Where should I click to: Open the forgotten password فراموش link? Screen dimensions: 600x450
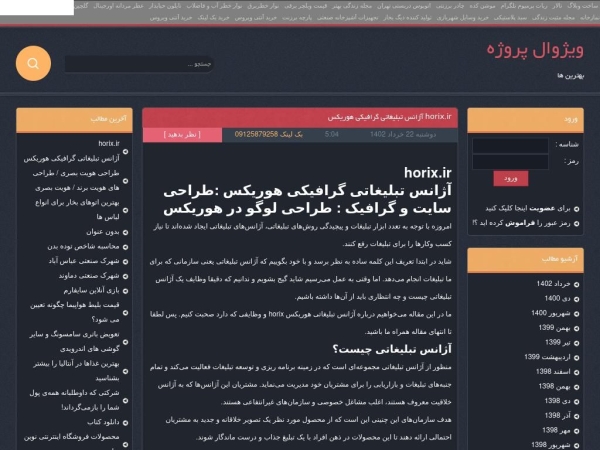pyautogui.click(x=522, y=223)
